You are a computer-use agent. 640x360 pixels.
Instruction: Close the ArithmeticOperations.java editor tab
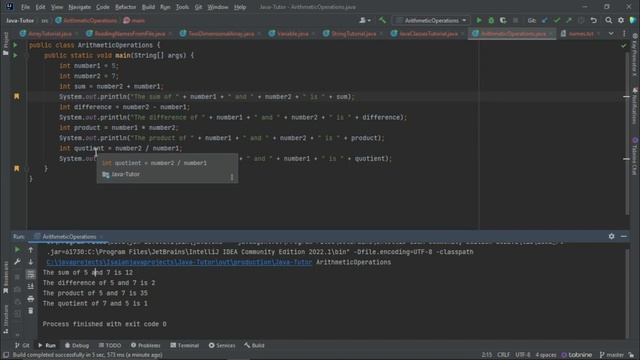click(551, 34)
